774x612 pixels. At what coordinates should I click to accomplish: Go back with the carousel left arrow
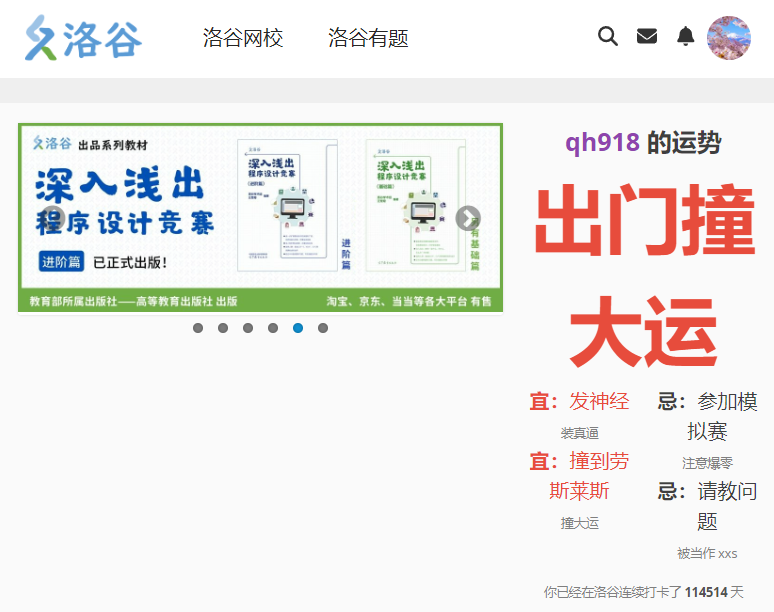pyautogui.click(x=53, y=218)
